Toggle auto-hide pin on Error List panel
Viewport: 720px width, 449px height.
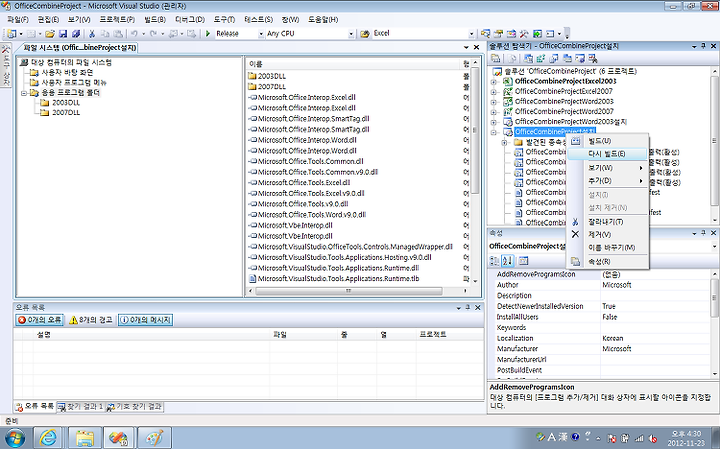[x=468, y=308]
